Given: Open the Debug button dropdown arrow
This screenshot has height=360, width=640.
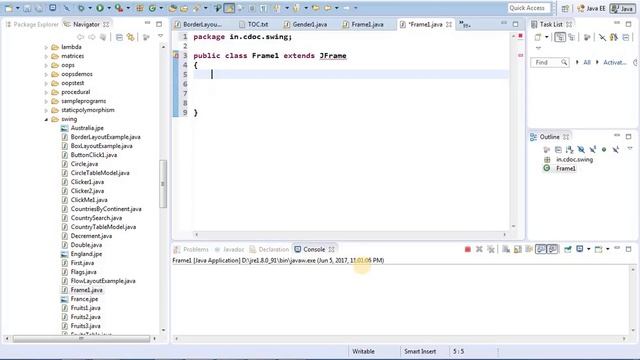Looking at the screenshot, I should [89, 8].
